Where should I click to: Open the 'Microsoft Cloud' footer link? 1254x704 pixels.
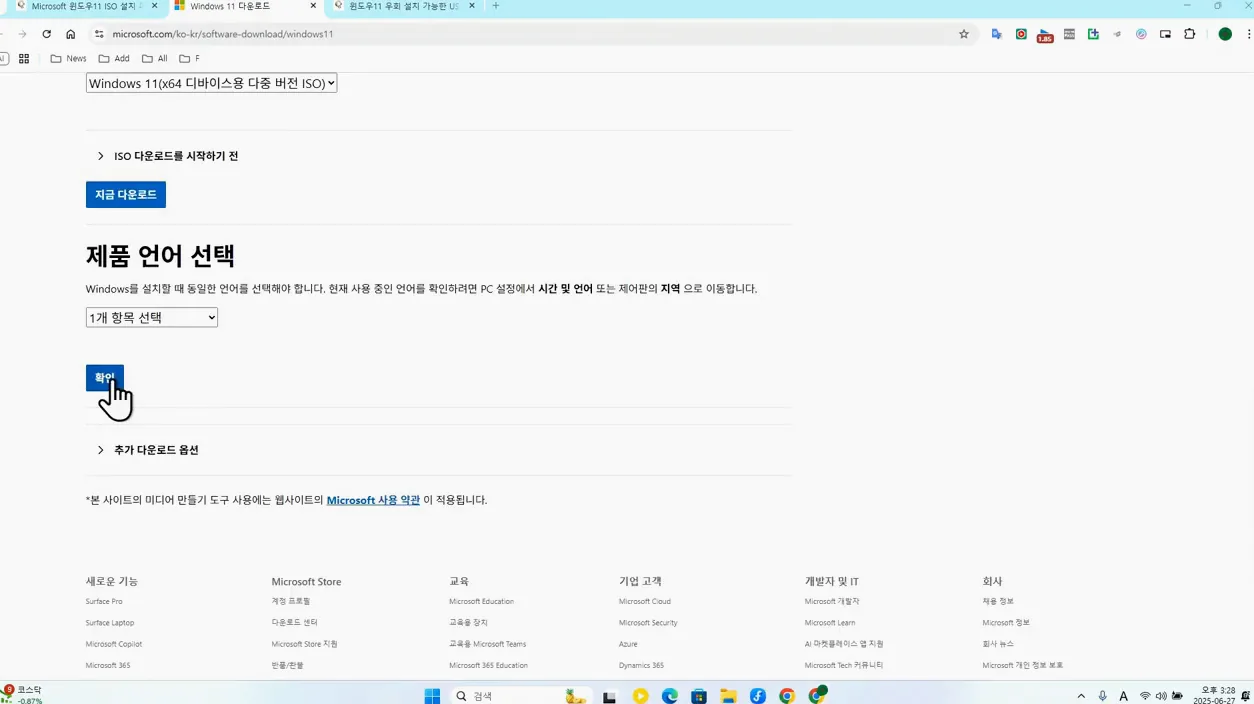click(x=645, y=602)
